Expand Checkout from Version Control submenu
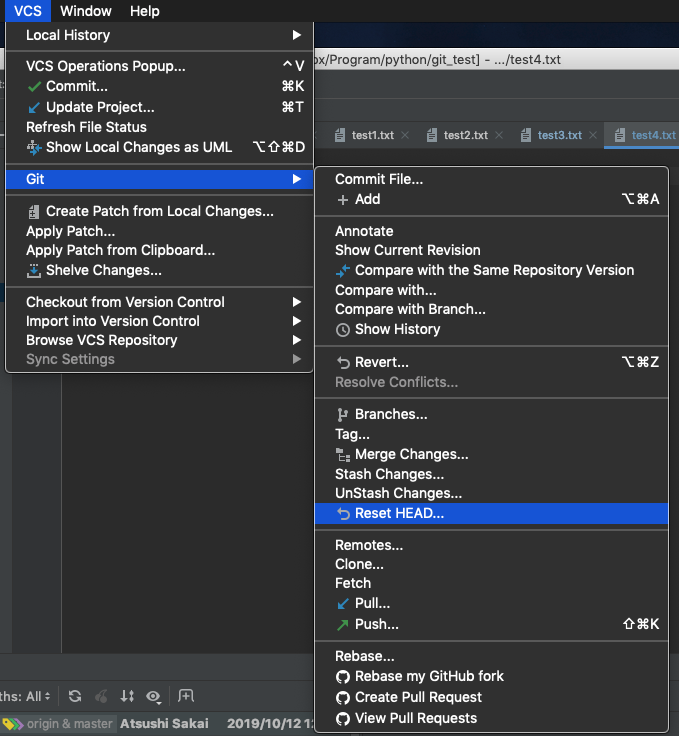The width and height of the screenshot is (679, 736). (x=160, y=302)
